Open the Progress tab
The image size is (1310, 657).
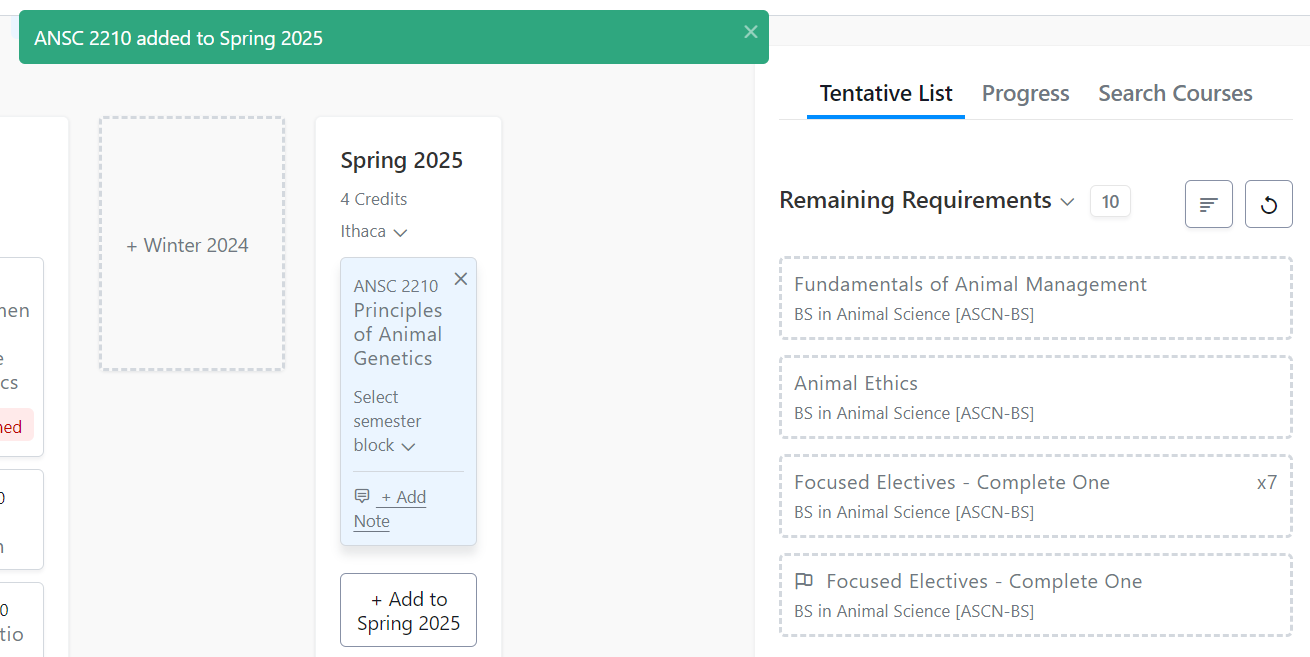click(x=1026, y=94)
